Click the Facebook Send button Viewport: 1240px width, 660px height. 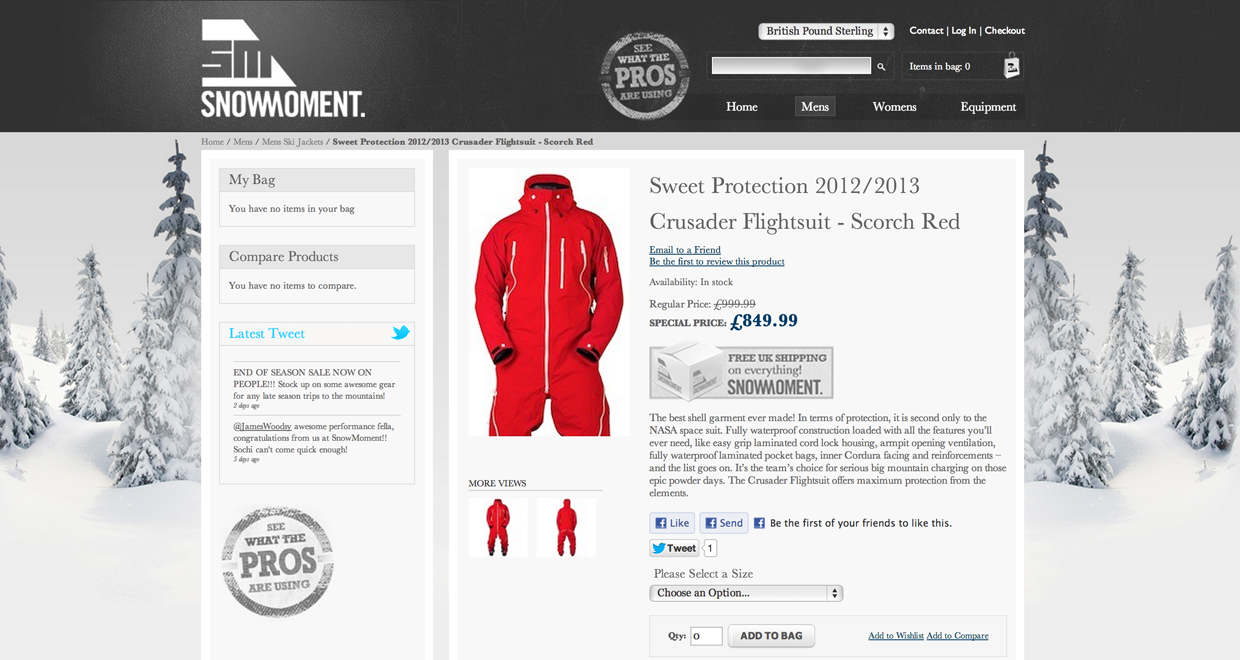tap(724, 523)
